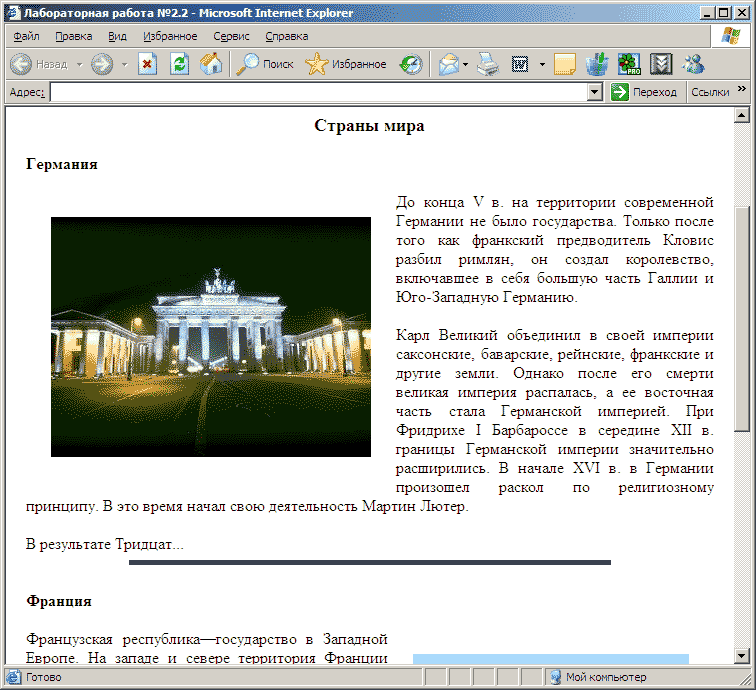Click the vertical scrollbar thumb
This screenshot has height=690, width=756.
tap(741, 319)
